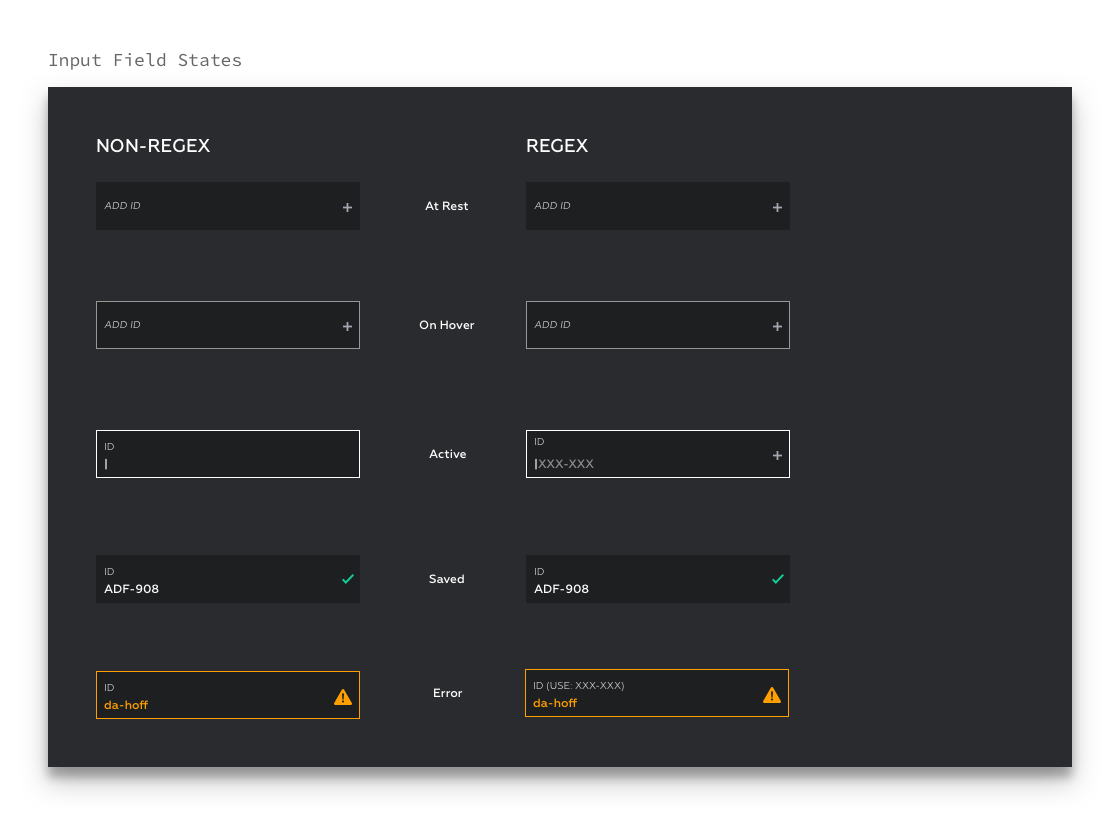
Task: Click the green checkmark in Non-Regex Saved field
Action: 348,579
